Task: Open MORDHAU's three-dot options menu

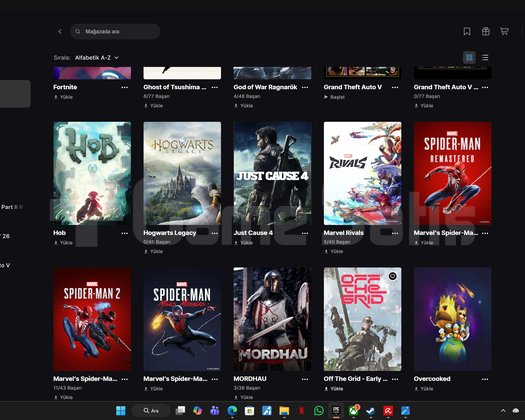Action: (x=305, y=379)
